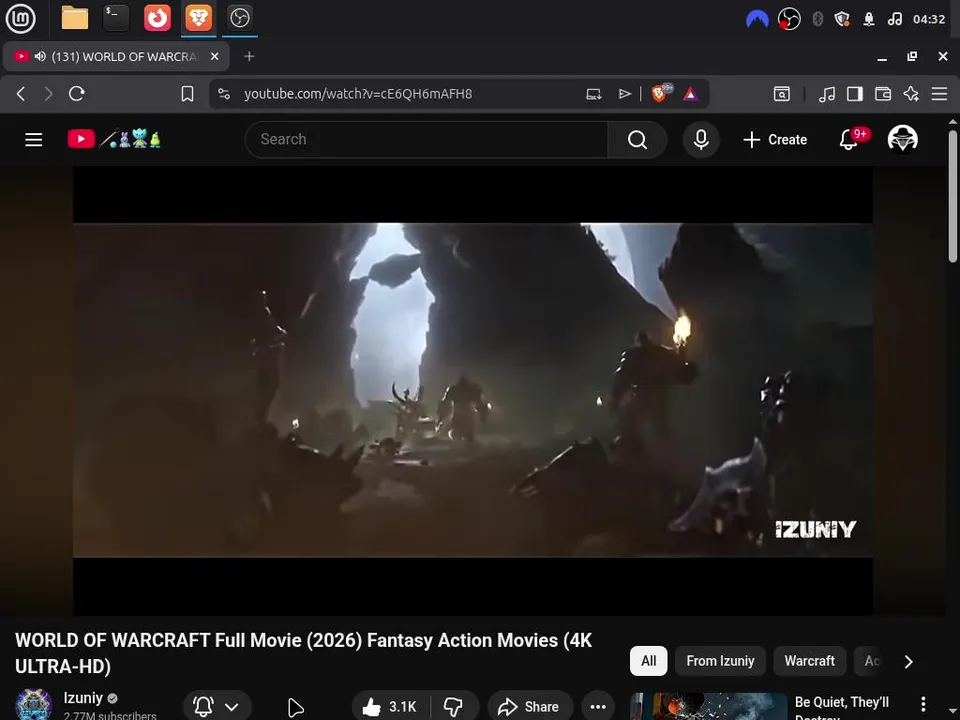Open the Izuniy channel name link

83,698
